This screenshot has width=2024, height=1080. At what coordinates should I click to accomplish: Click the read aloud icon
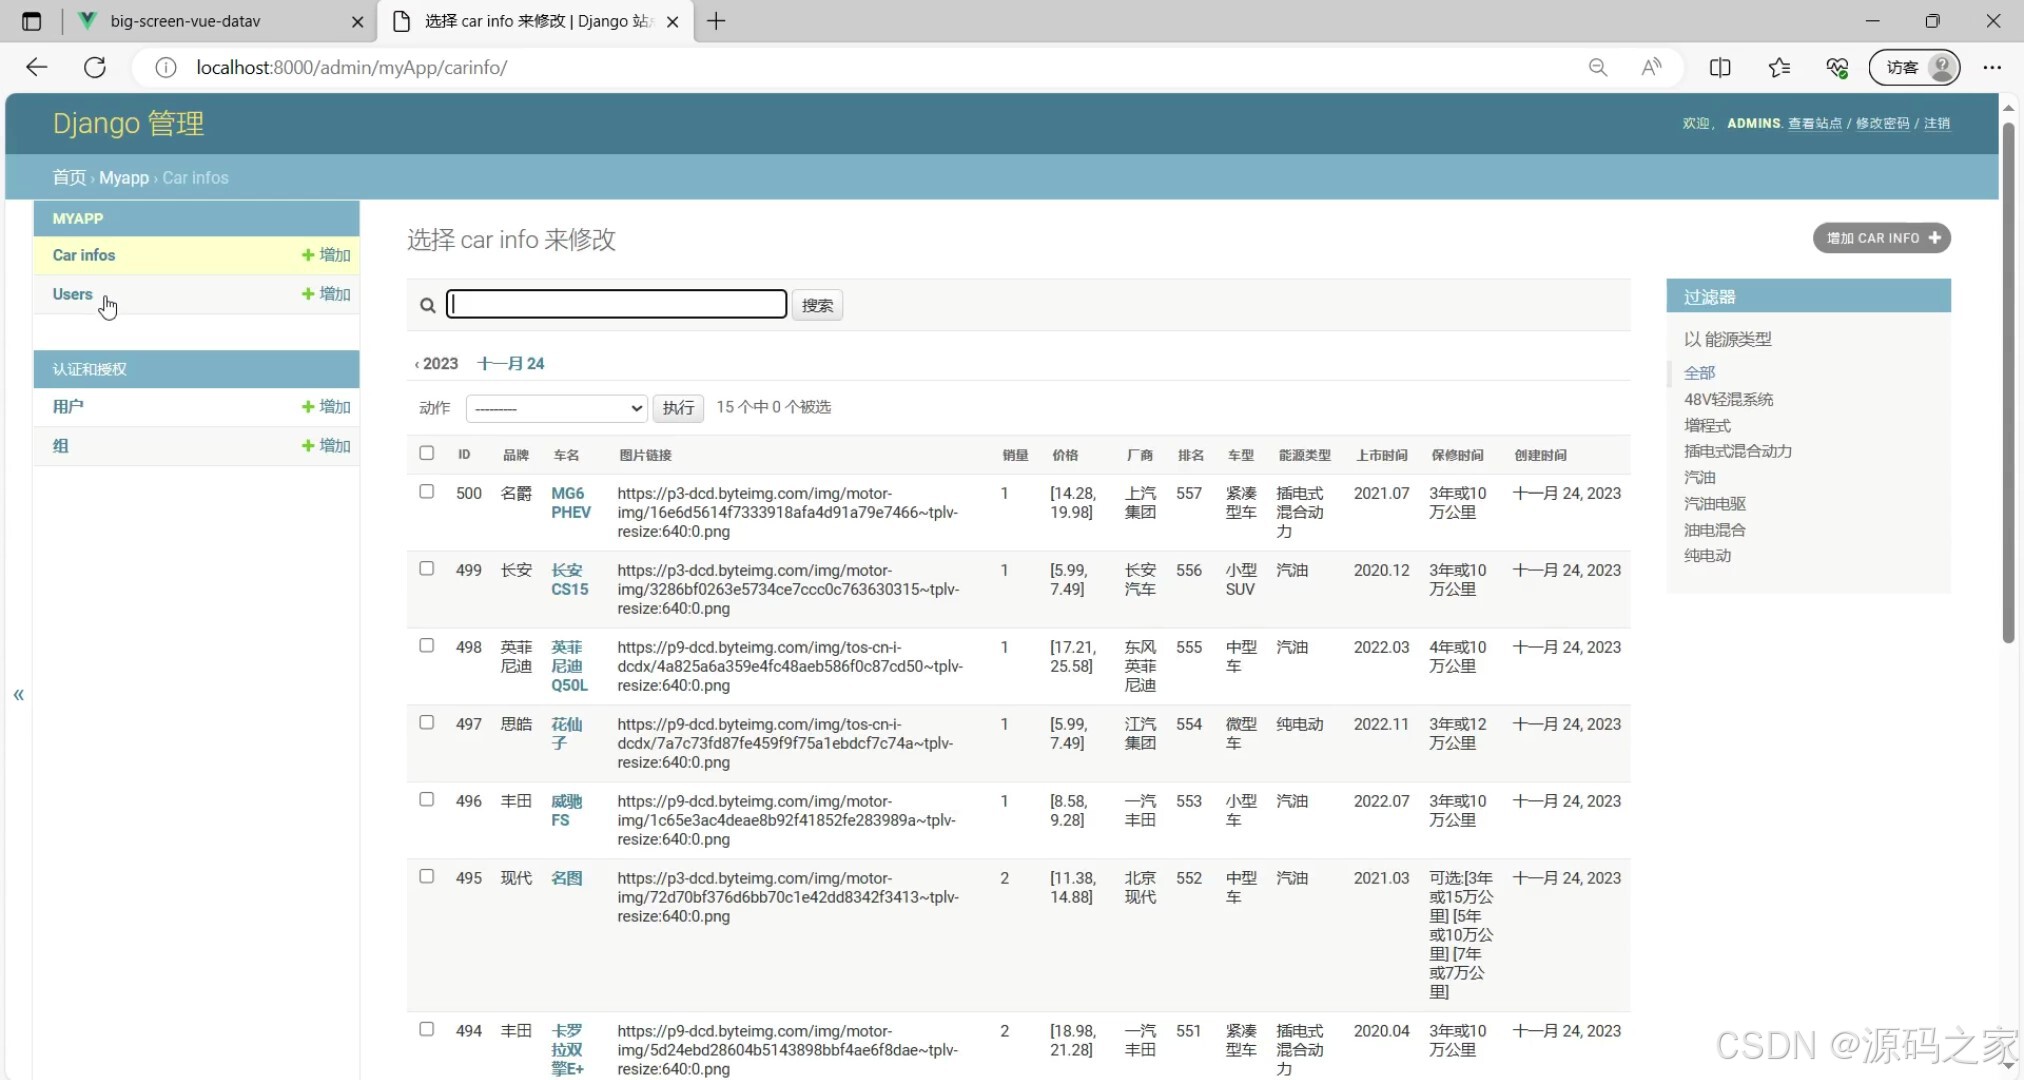tap(1651, 67)
